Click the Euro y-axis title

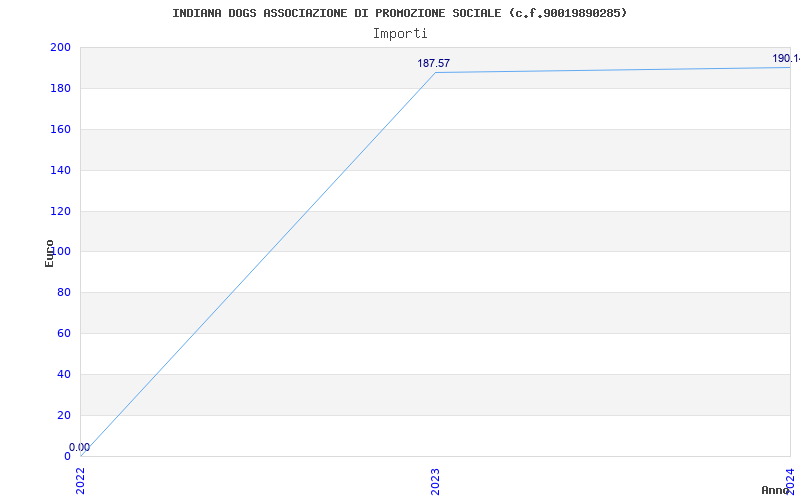(49, 254)
